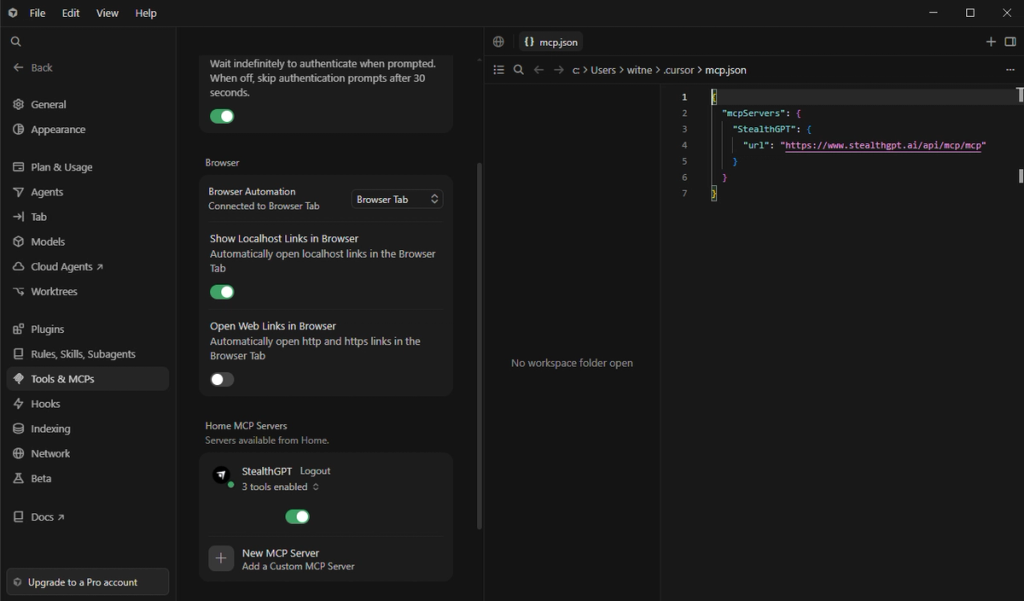Click the plus icon for New MCP Server
This screenshot has width=1024, height=601.
tap(221, 559)
